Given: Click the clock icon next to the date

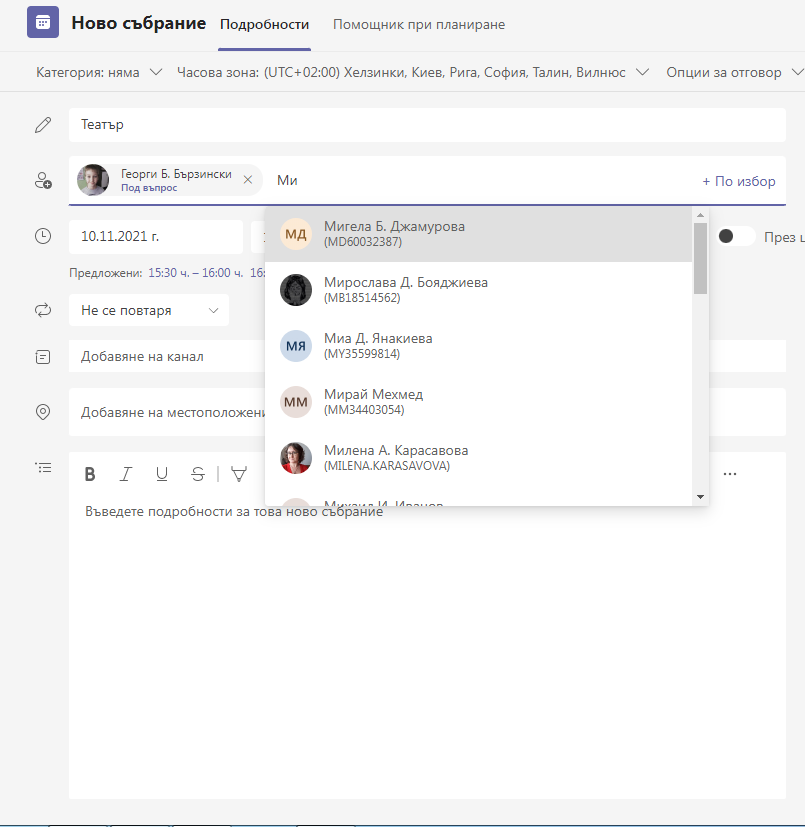Looking at the screenshot, I should tap(42, 235).
